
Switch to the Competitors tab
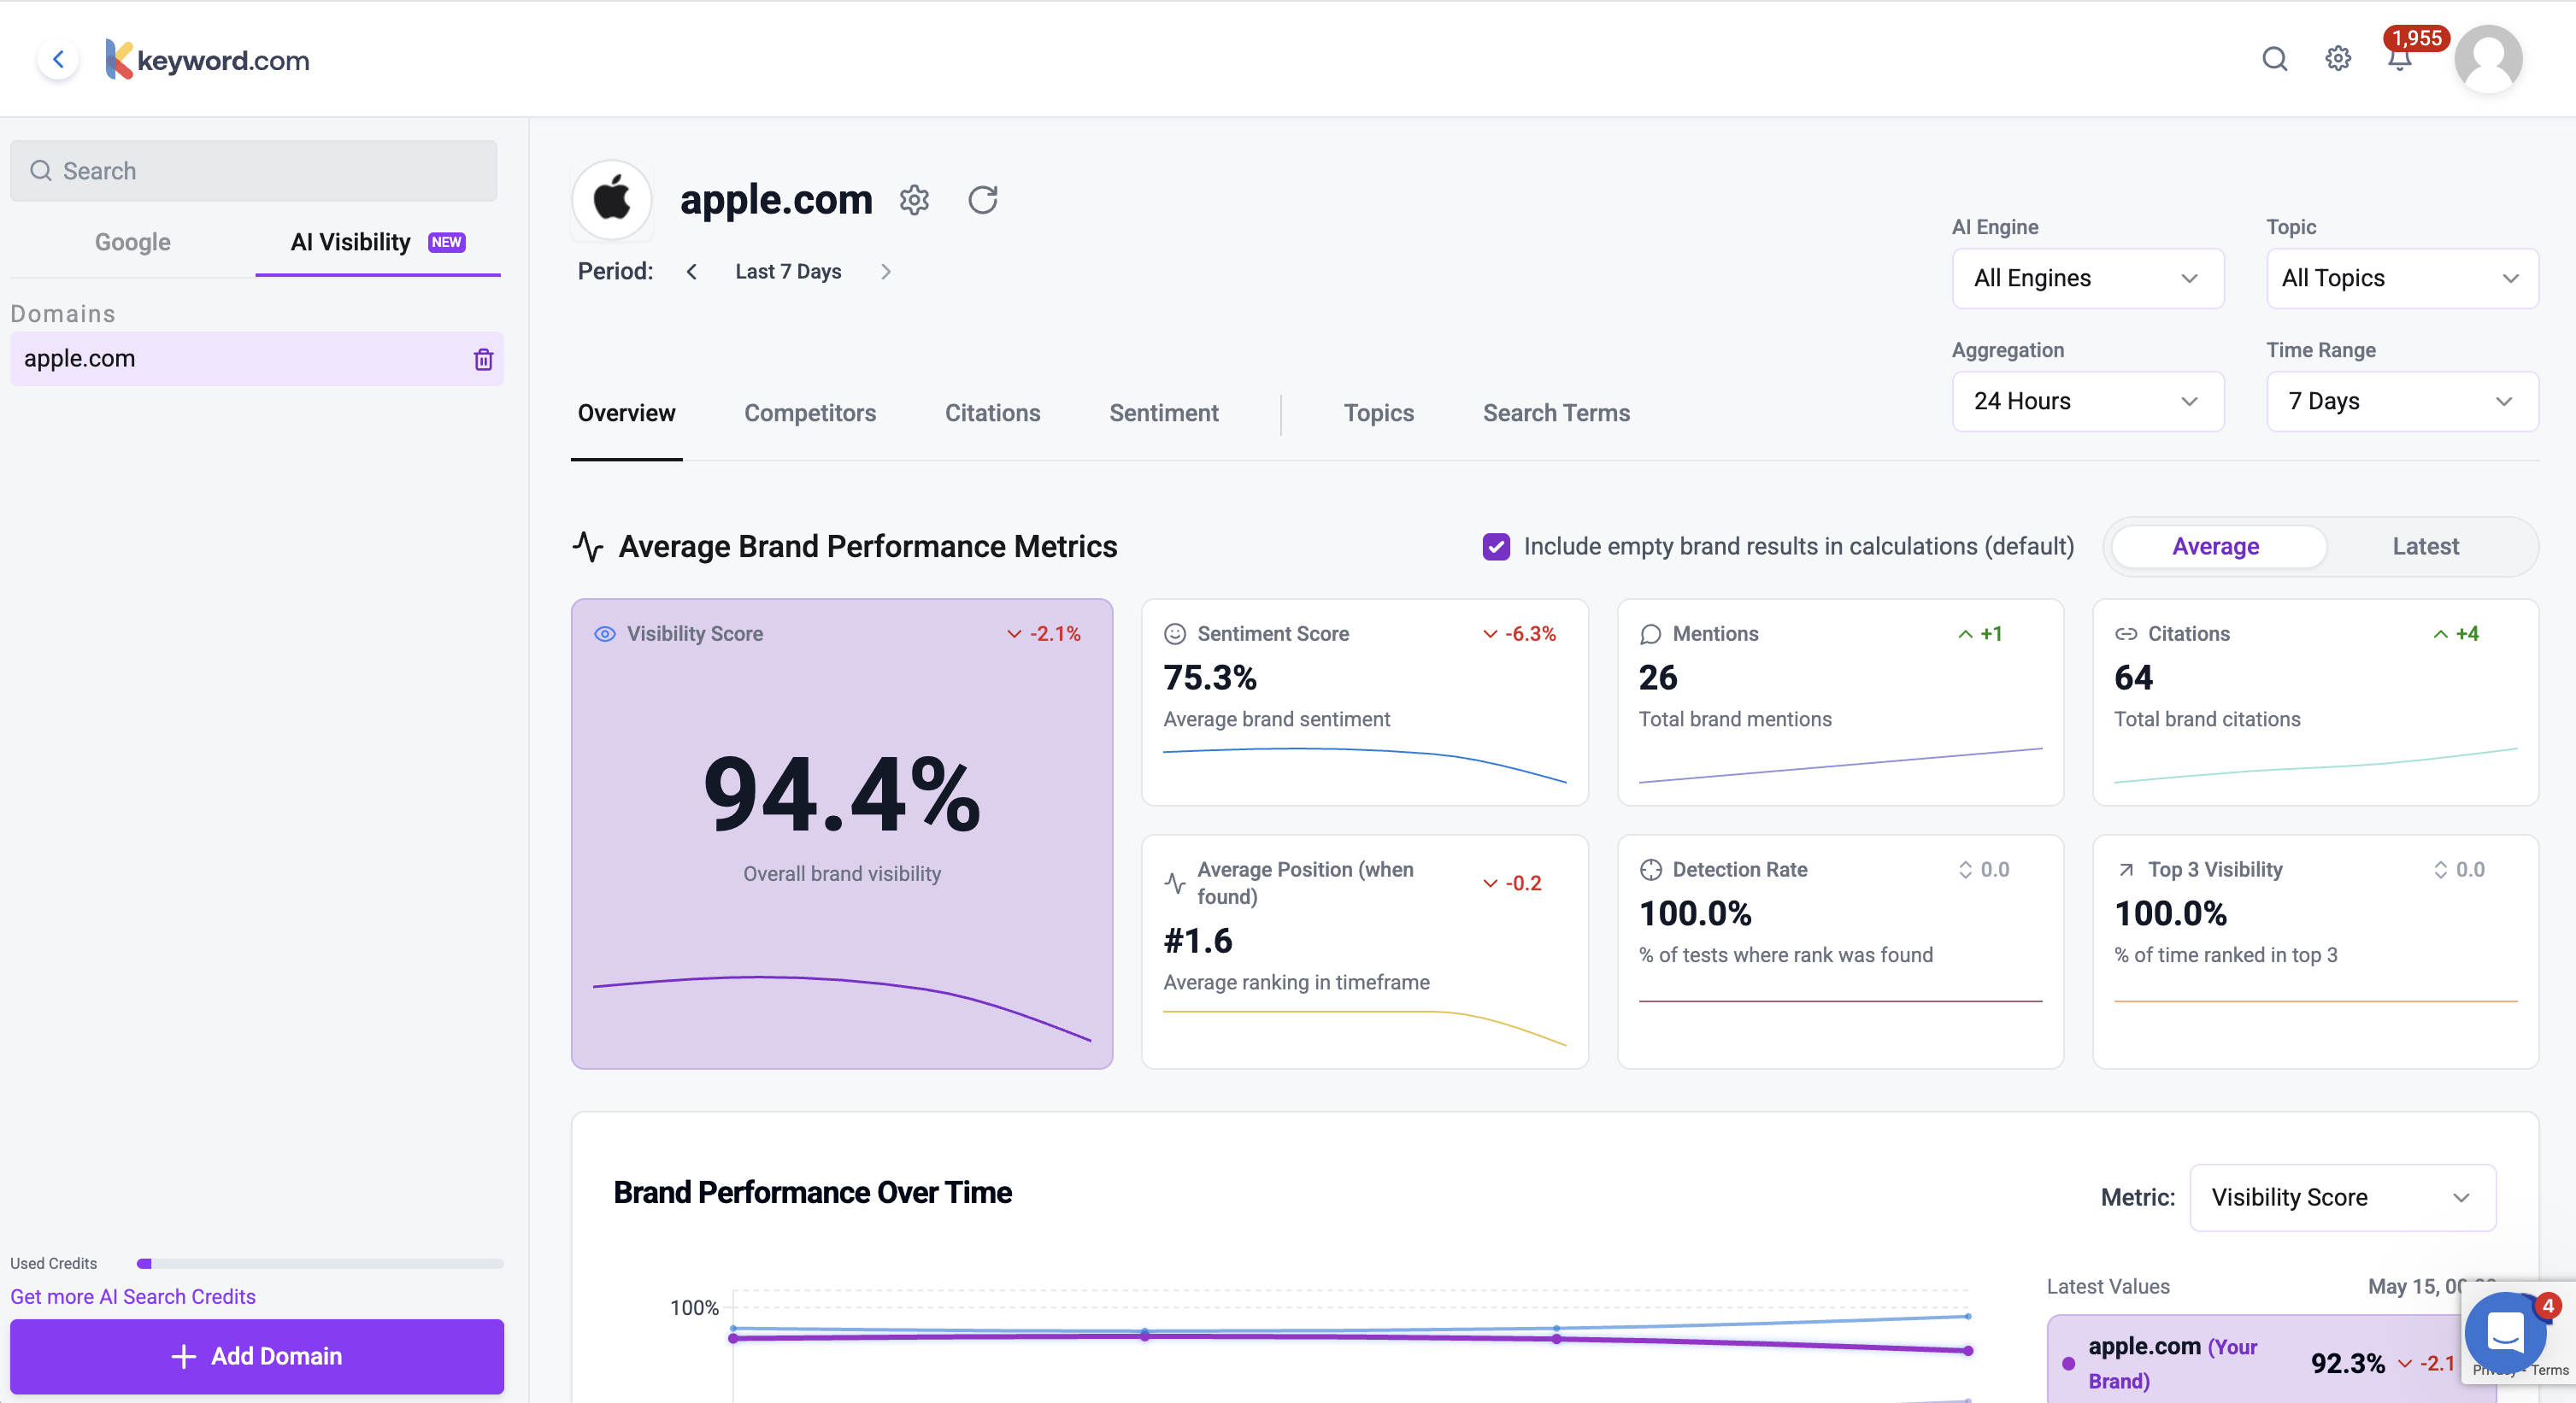pos(809,413)
